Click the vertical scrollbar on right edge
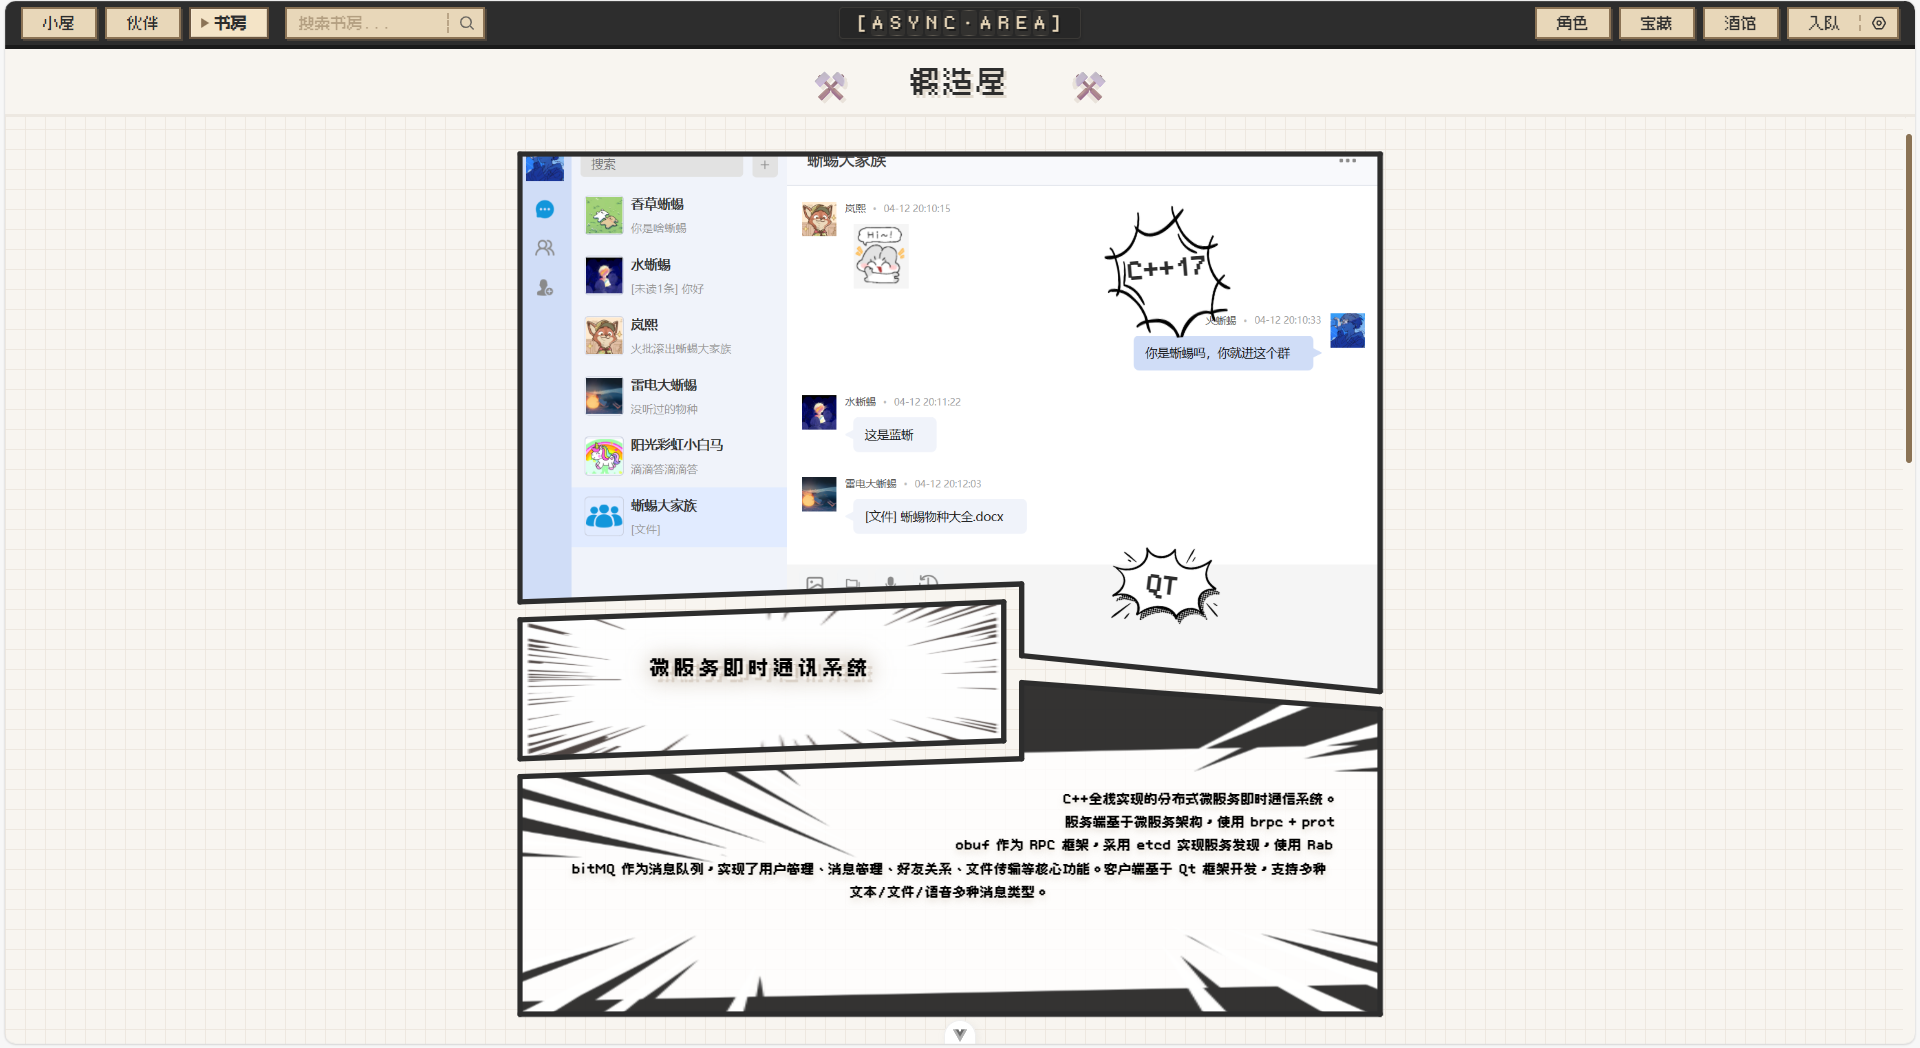This screenshot has height=1048, width=1920. [1908, 298]
